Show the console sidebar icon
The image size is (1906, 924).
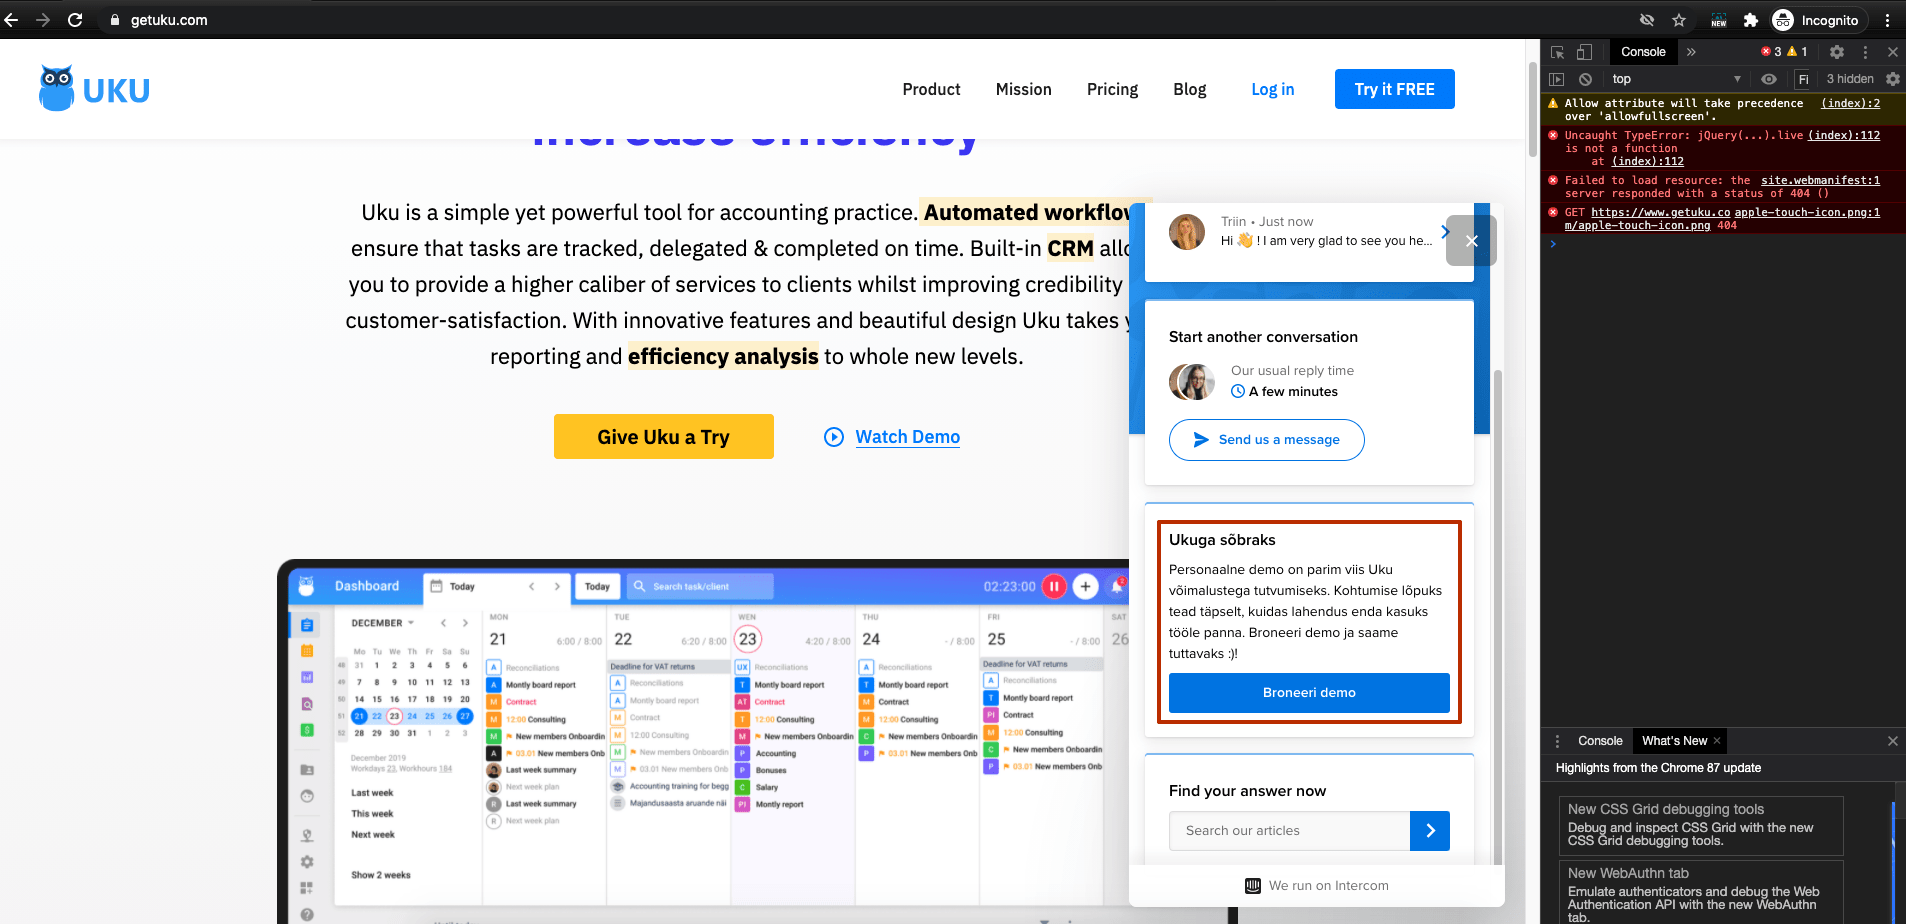(x=1556, y=79)
